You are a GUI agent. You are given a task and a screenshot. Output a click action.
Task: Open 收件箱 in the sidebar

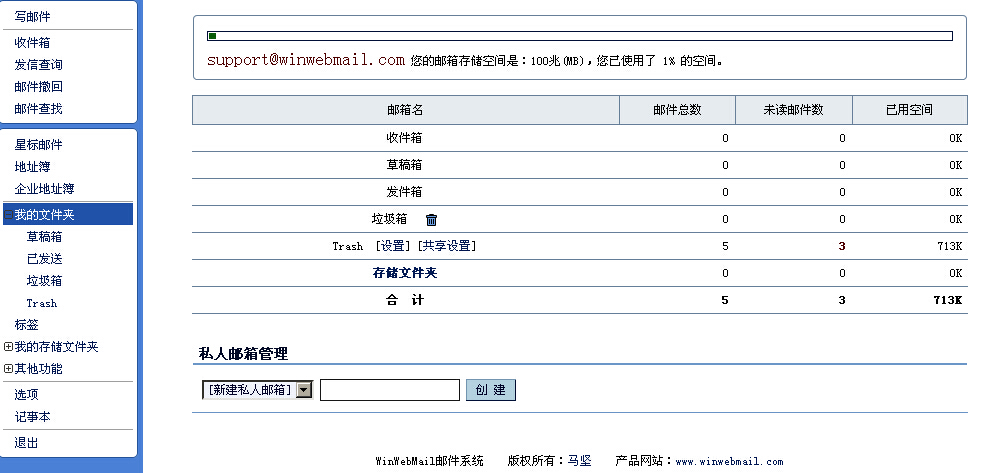32,43
